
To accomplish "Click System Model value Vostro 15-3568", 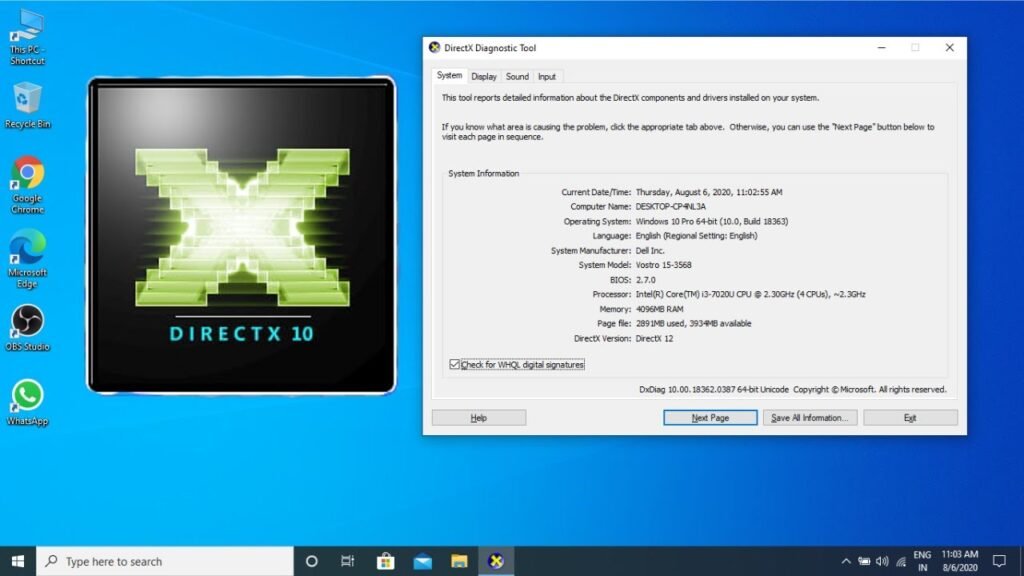I will [664, 265].
